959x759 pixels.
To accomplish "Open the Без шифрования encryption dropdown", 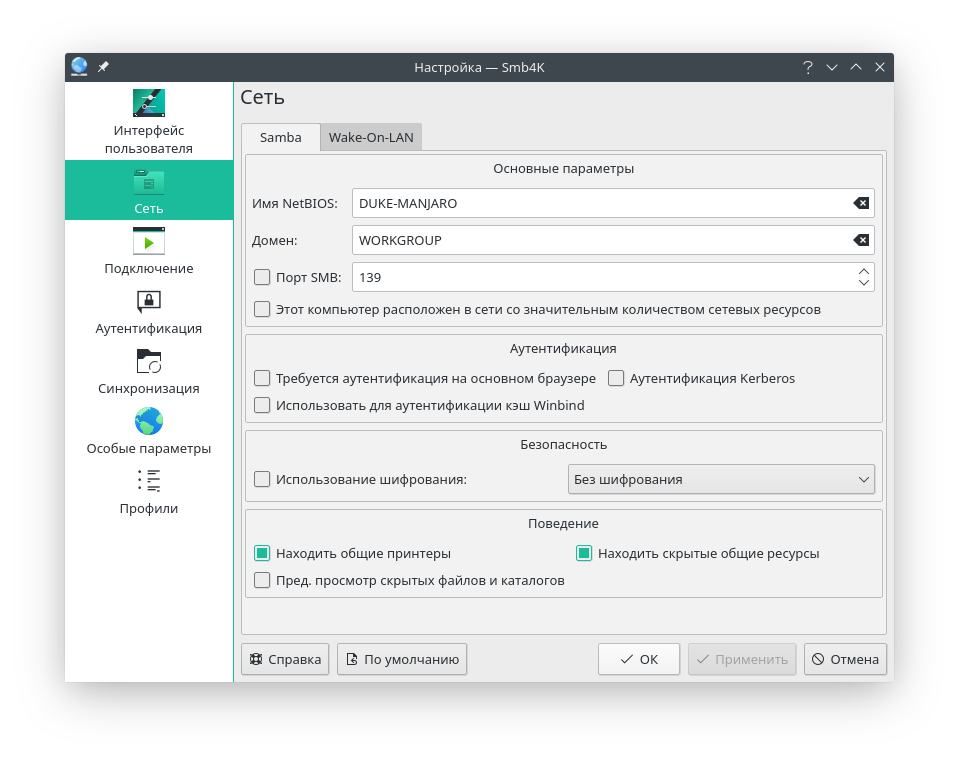I will click(721, 479).
